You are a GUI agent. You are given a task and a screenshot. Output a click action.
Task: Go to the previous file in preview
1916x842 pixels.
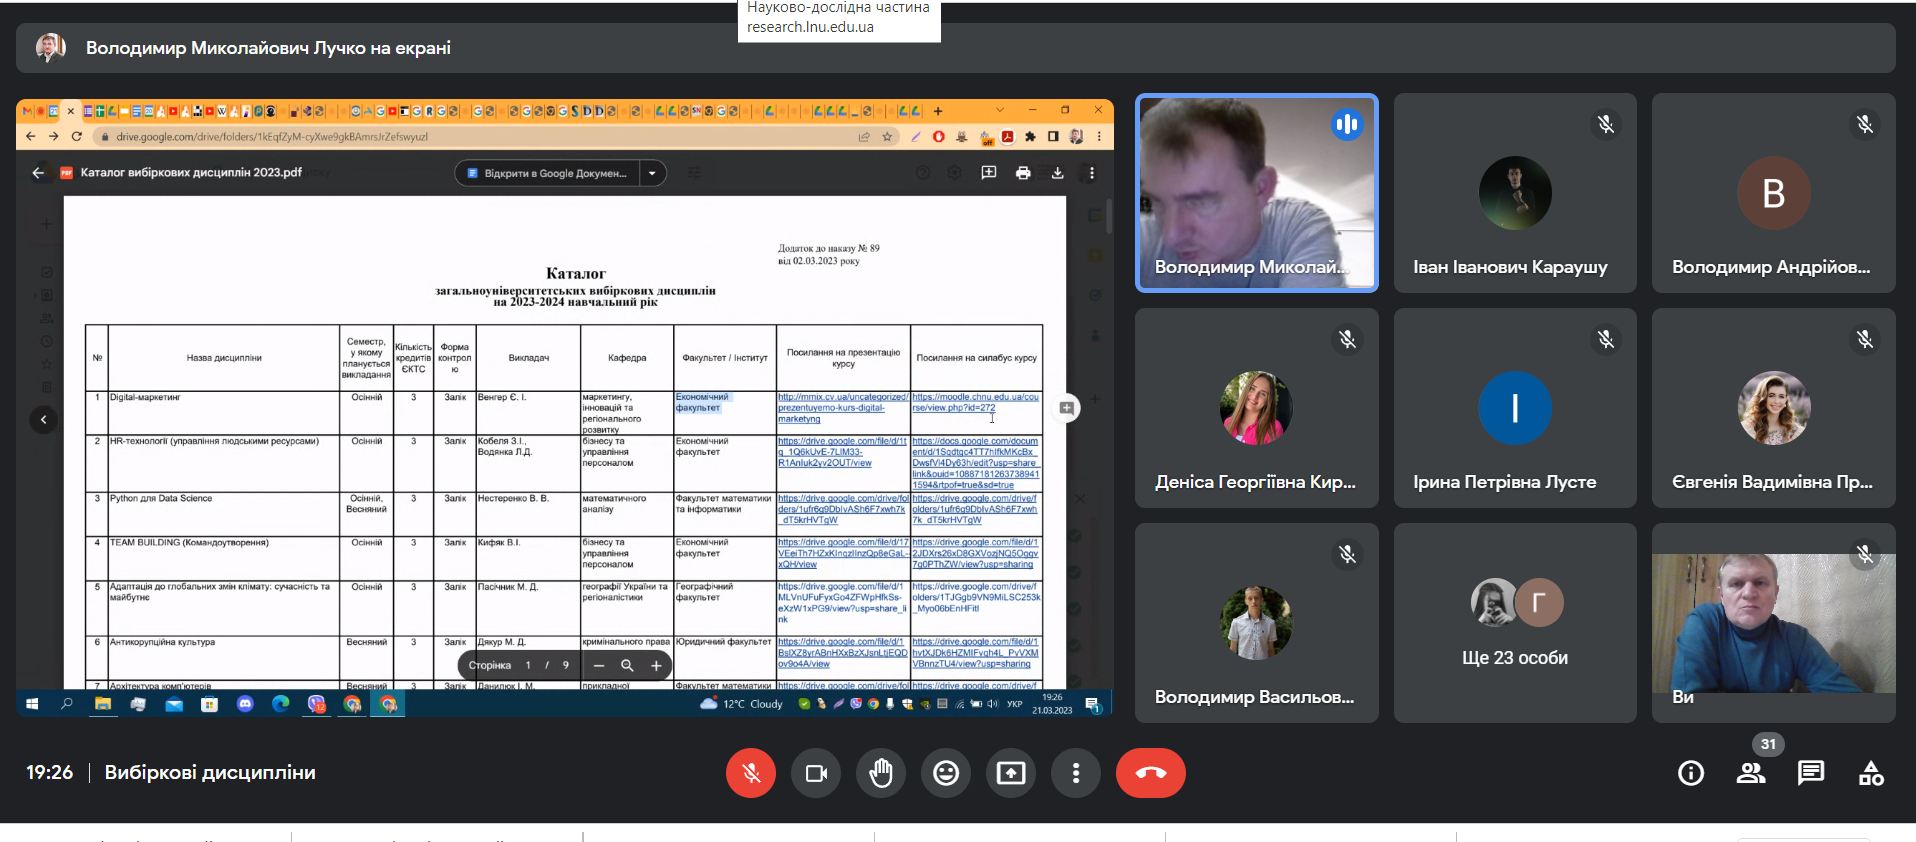pos(44,420)
